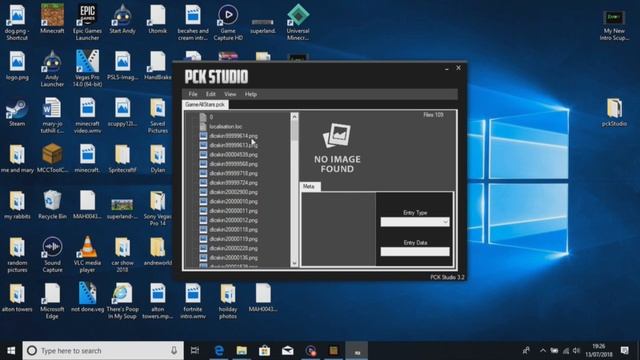Select the Recycle Bin icon
Image resolution: width=640 pixels, height=360 pixels.
52,205
